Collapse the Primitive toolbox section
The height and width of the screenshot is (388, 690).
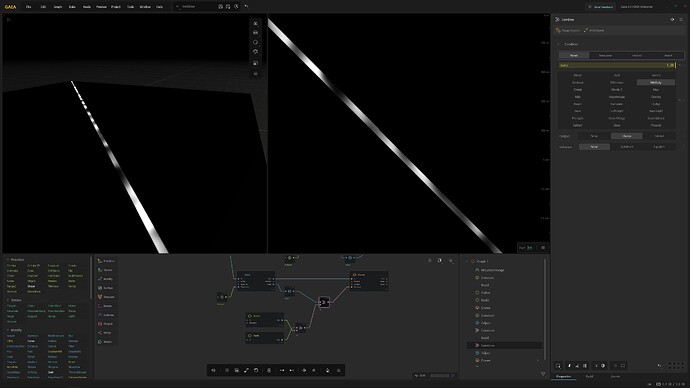pyautogui.click(x=7, y=260)
